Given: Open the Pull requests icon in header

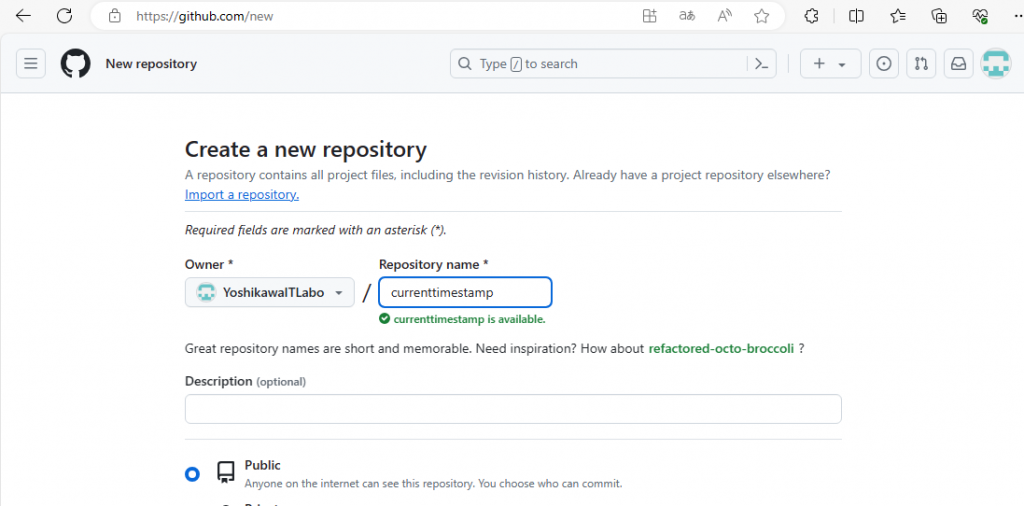Looking at the screenshot, I should 921,64.
